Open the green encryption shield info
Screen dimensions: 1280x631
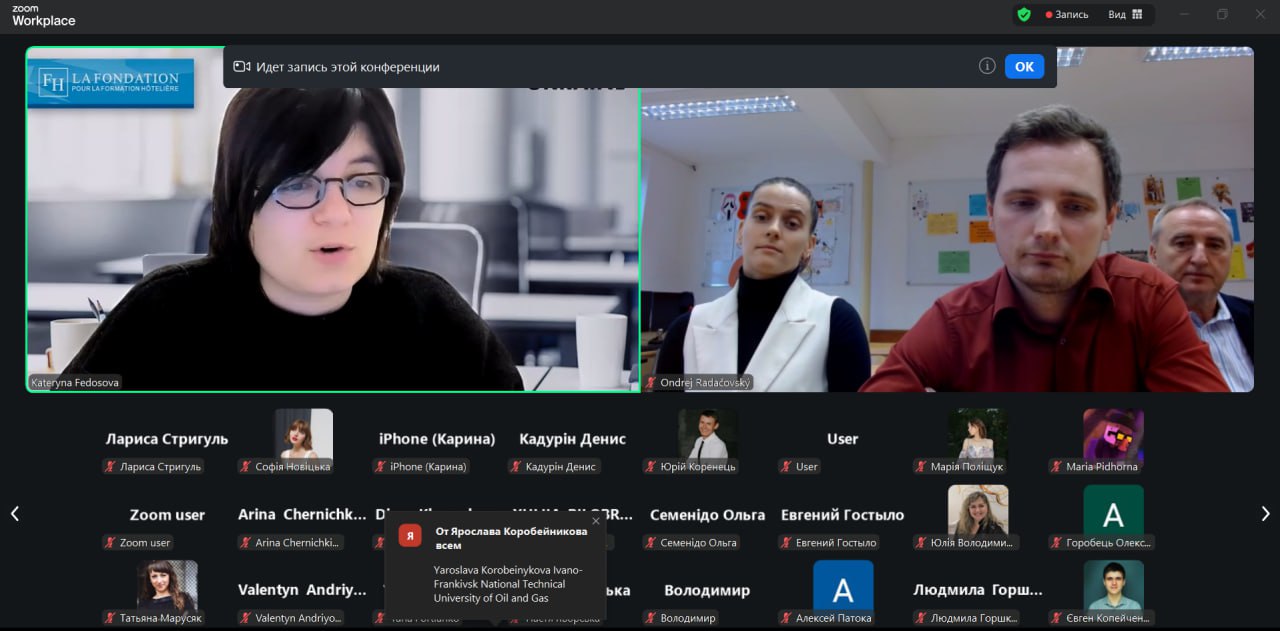[1023, 14]
